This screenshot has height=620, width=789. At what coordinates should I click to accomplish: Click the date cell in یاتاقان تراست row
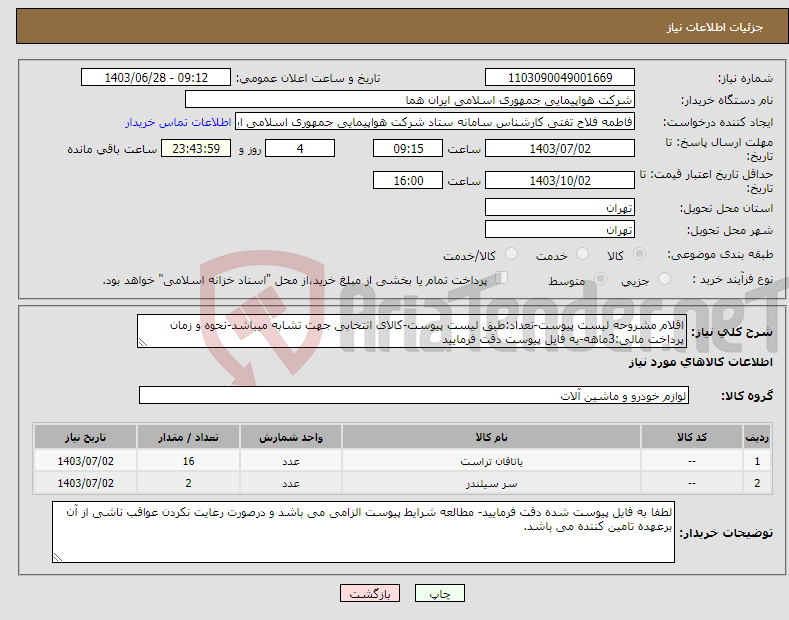coord(86,461)
